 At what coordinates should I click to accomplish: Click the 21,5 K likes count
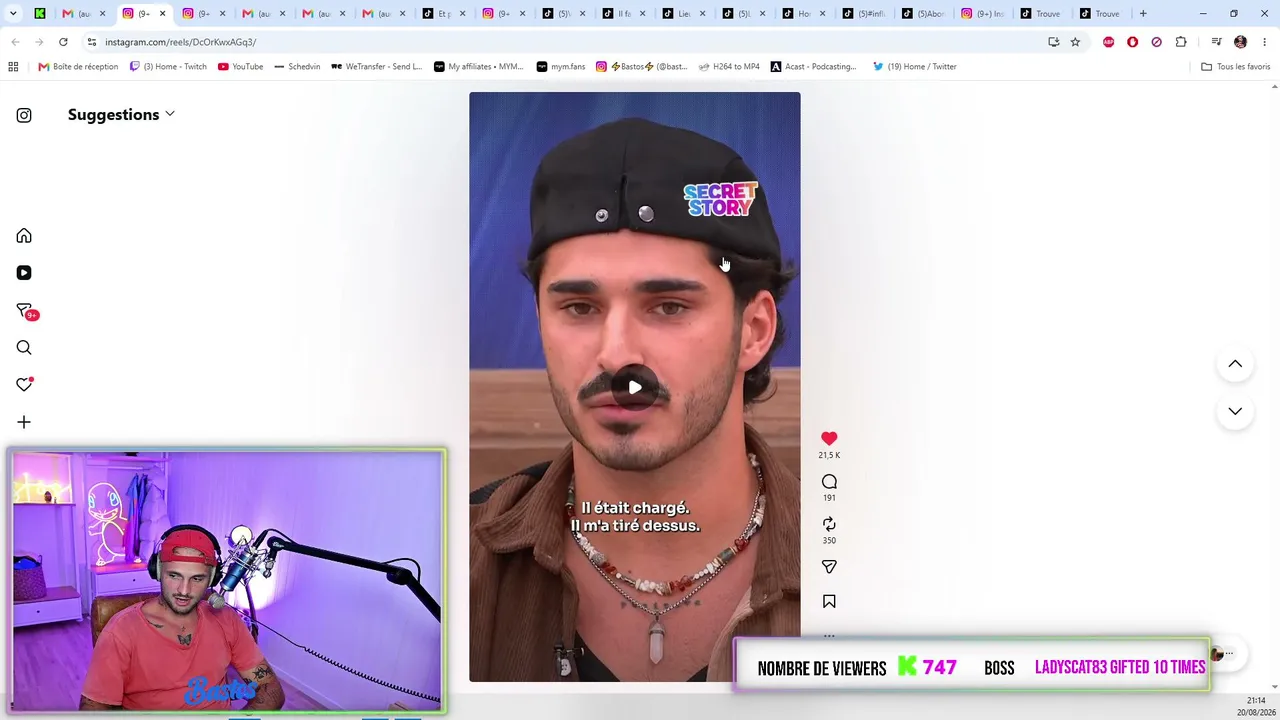coord(829,455)
